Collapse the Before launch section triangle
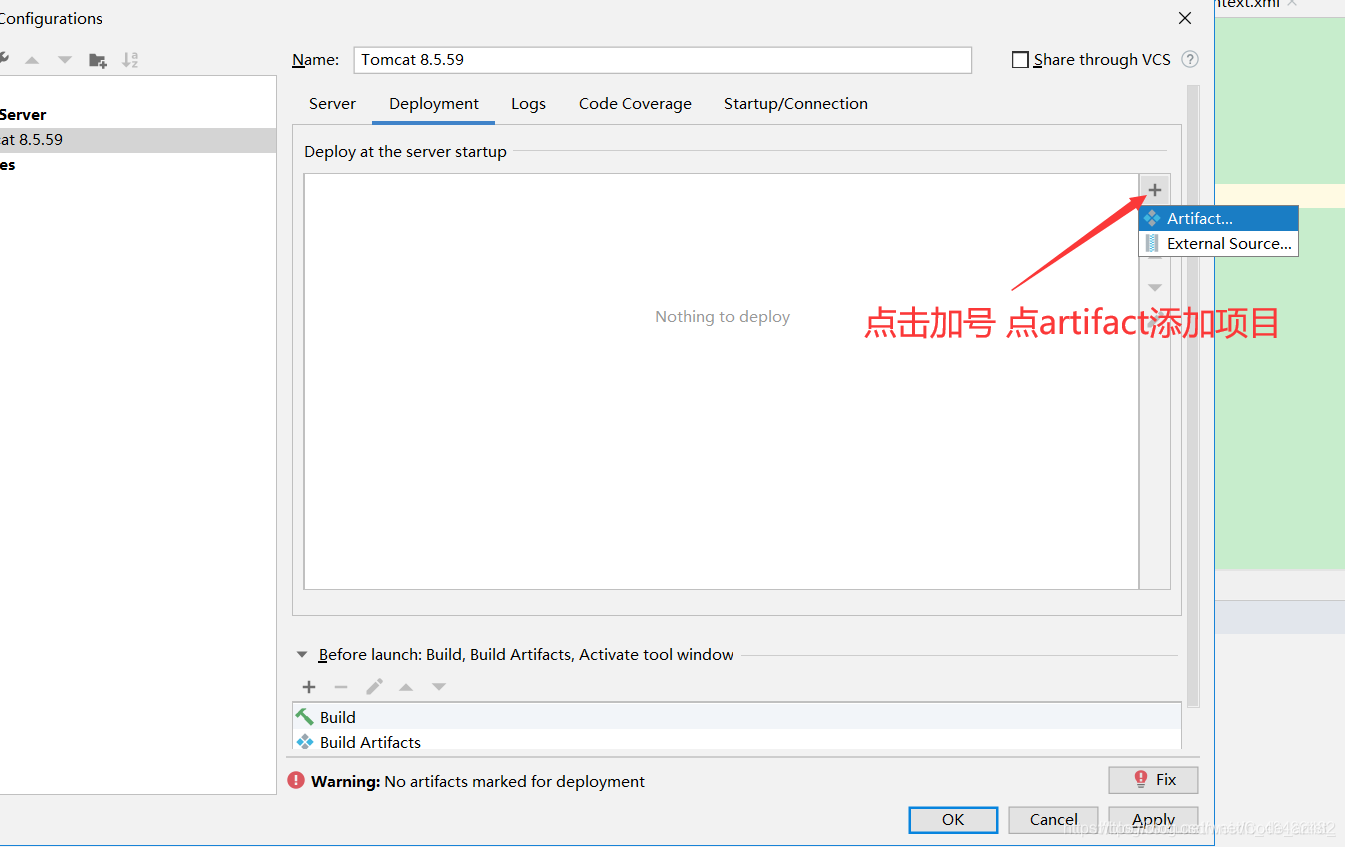Screen dimensions: 1345x847 pos(302,655)
